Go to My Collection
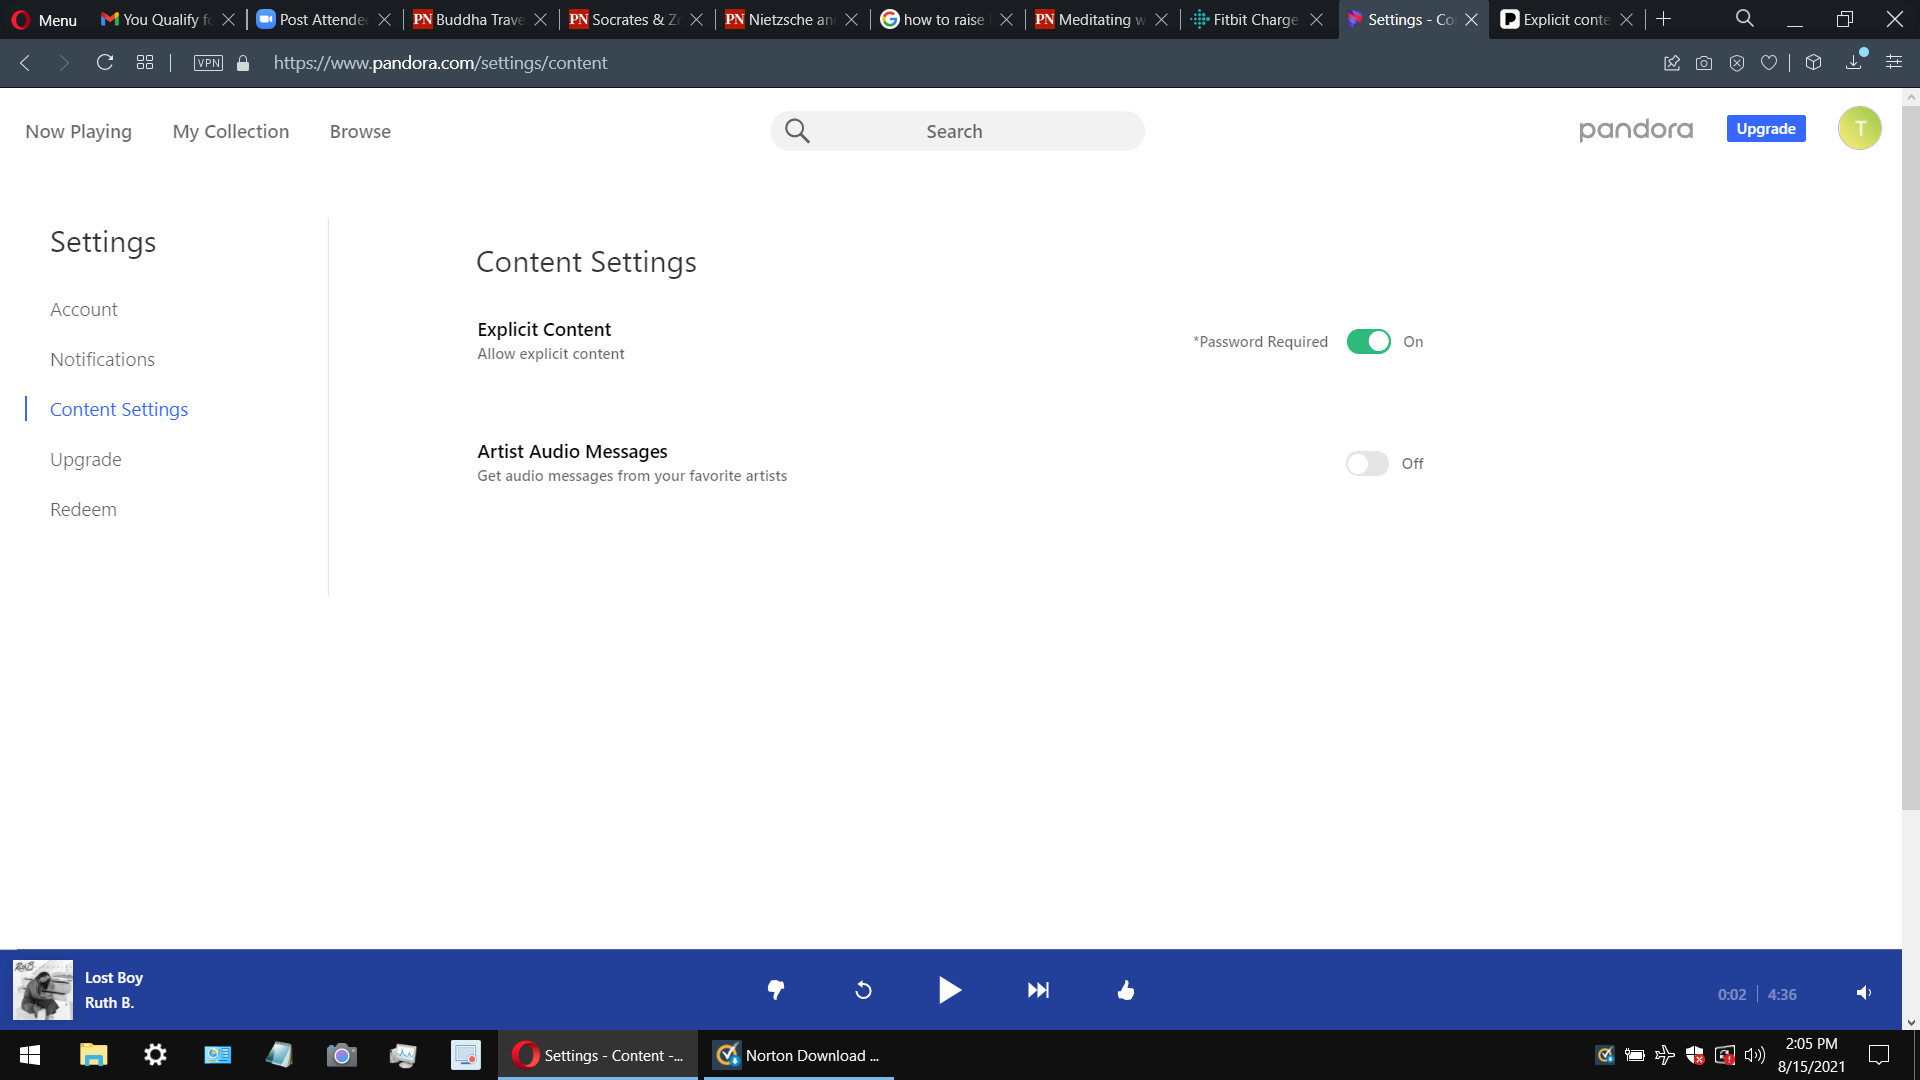The image size is (1920, 1080). [x=230, y=131]
